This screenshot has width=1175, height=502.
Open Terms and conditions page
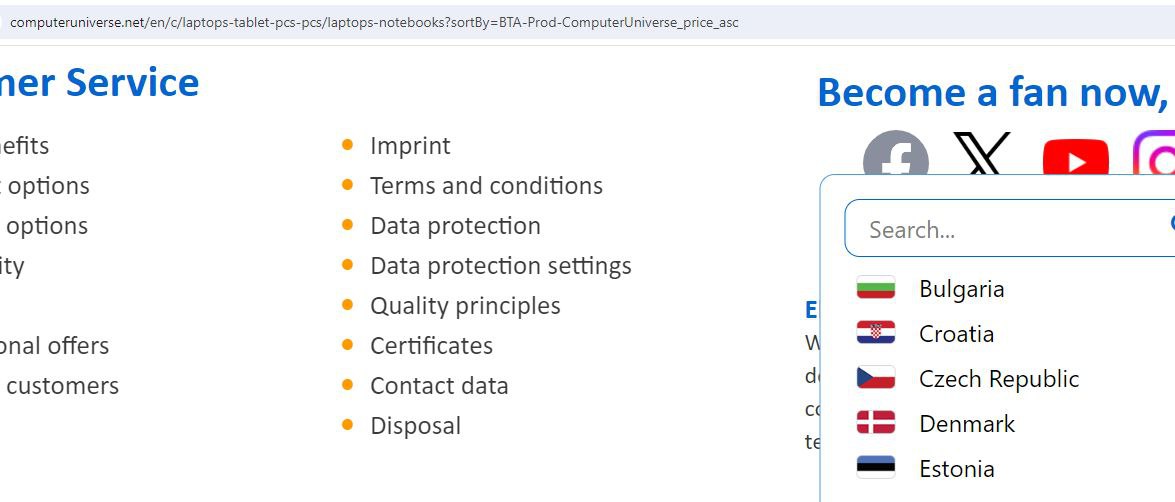click(486, 186)
